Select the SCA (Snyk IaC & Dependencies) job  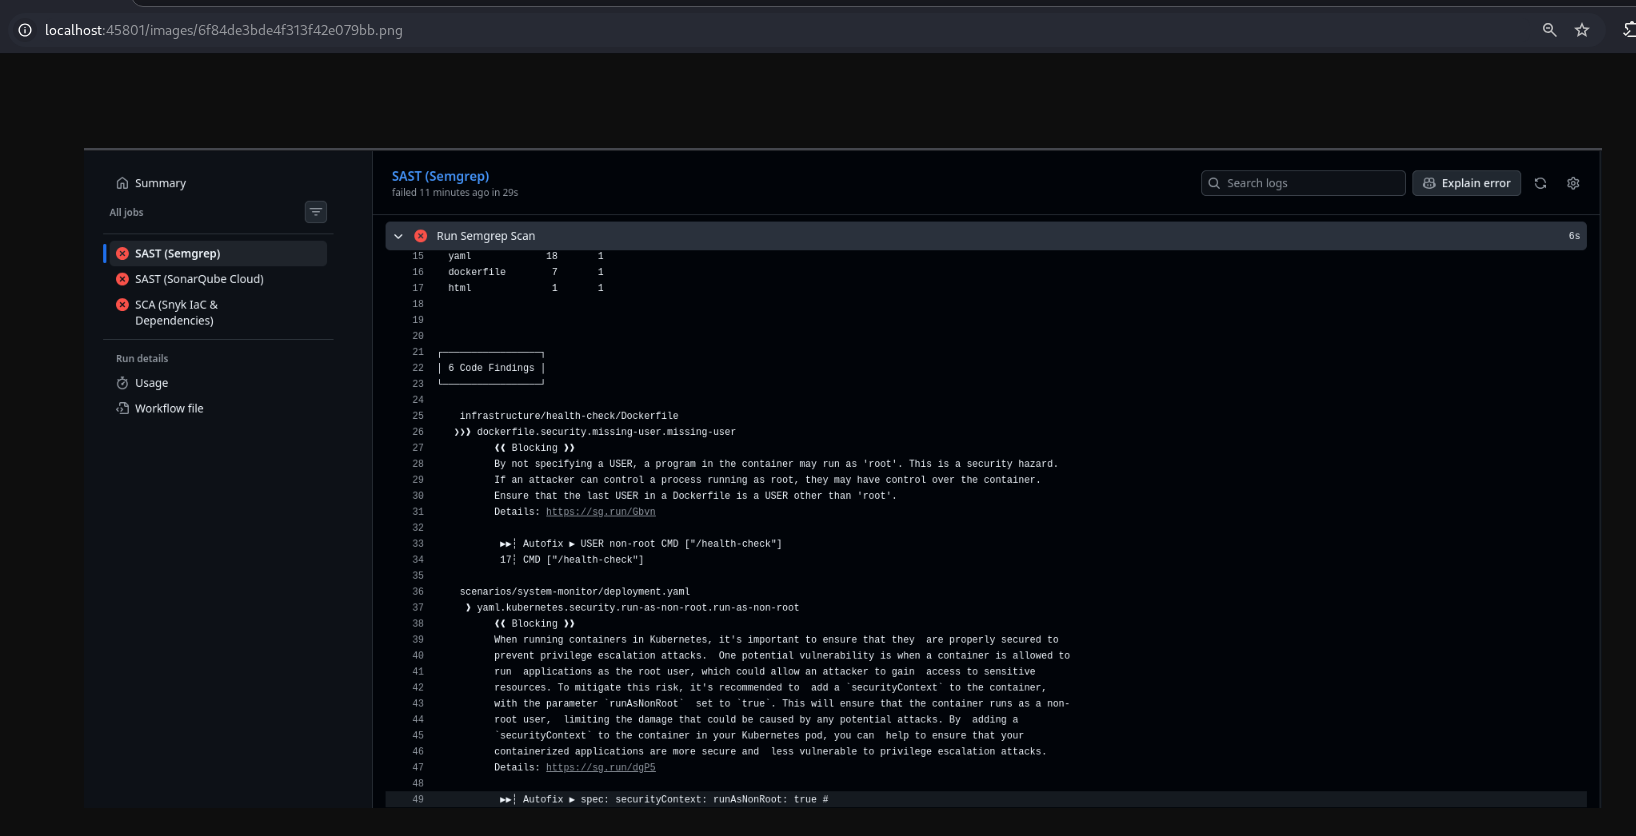(x=176, y=313)
